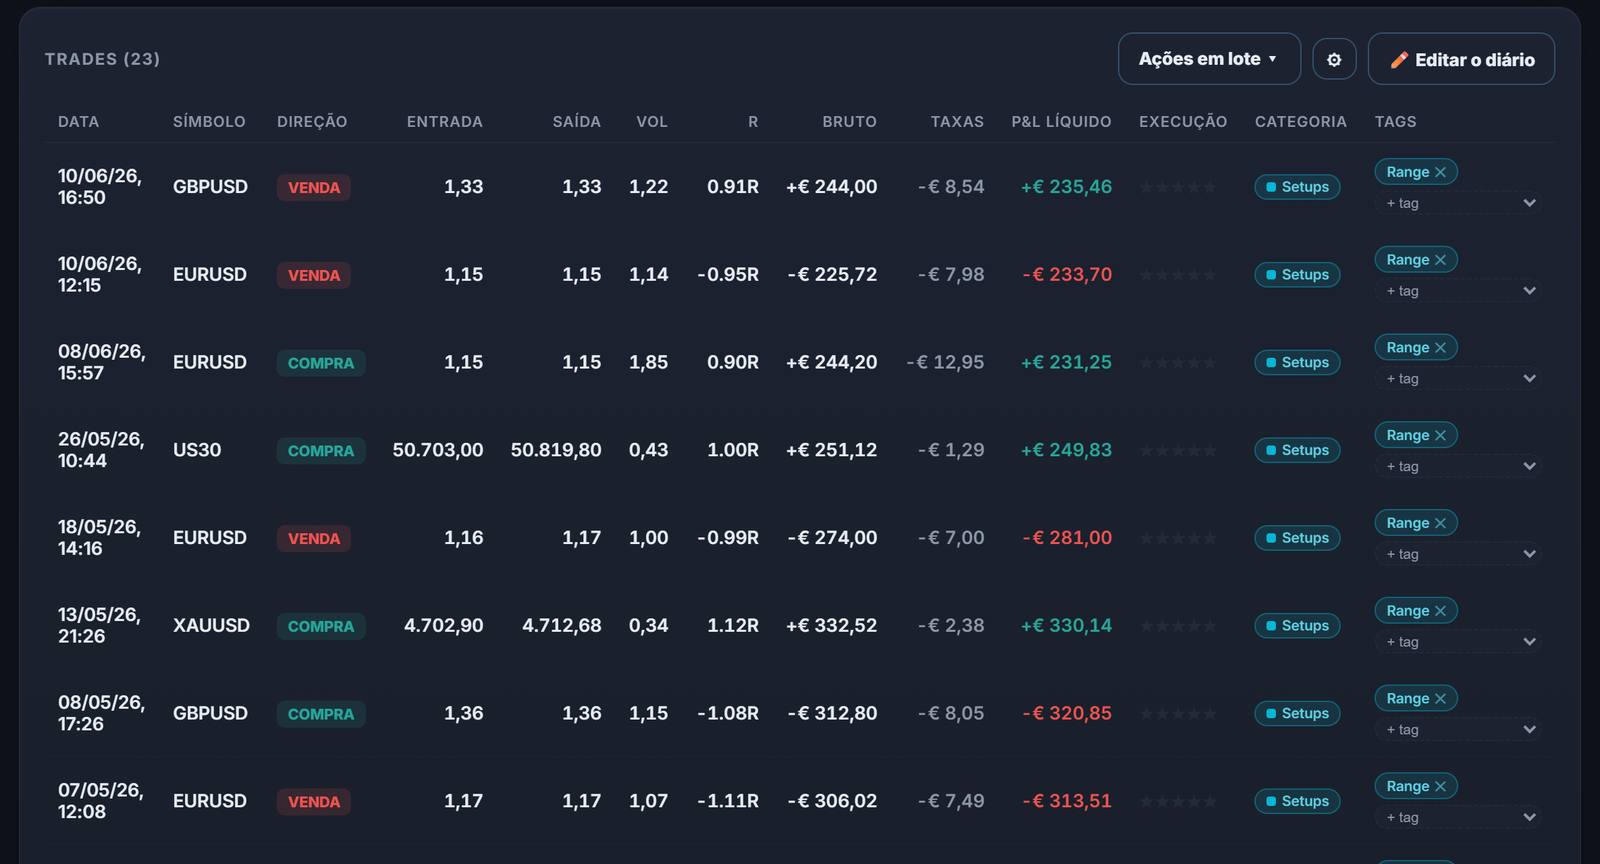Remove Range tag from 10/06/26 12:15 trade
This screenshot has height=864, width=1600.
click(1440, 260)
